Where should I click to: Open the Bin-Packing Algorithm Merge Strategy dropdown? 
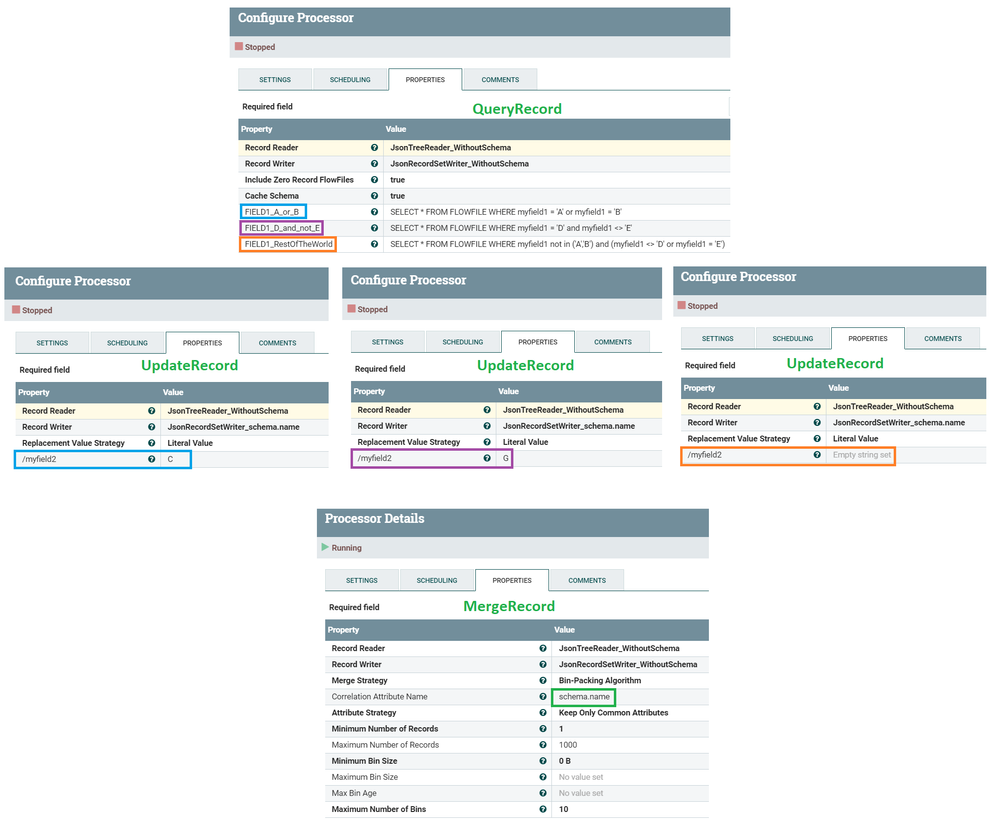620,680
